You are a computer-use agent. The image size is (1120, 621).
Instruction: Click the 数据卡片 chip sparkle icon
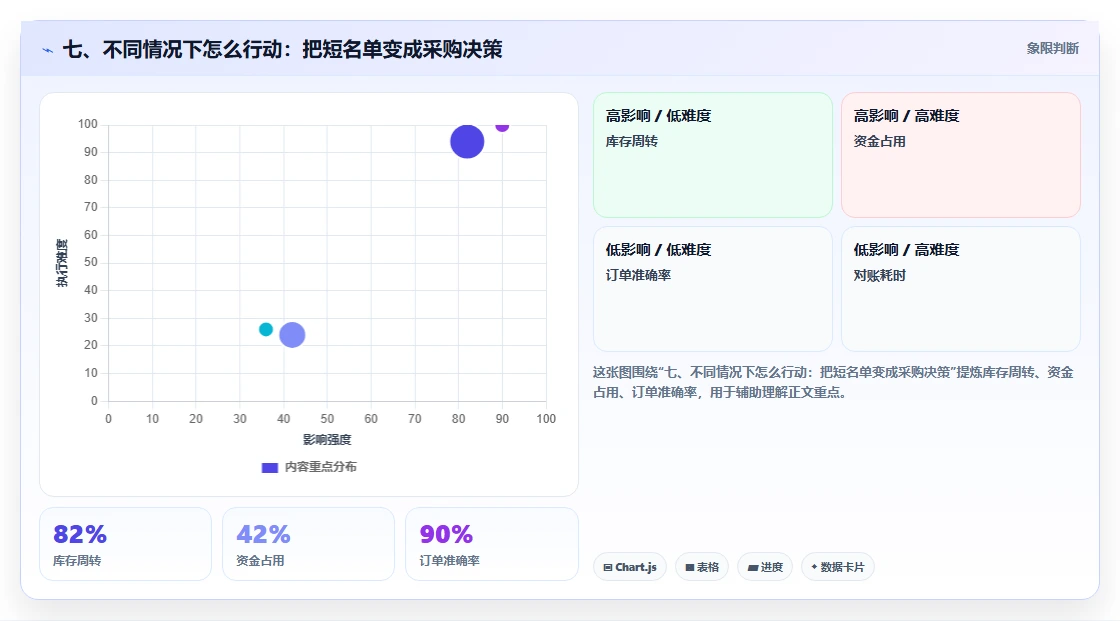coord(814,567)
